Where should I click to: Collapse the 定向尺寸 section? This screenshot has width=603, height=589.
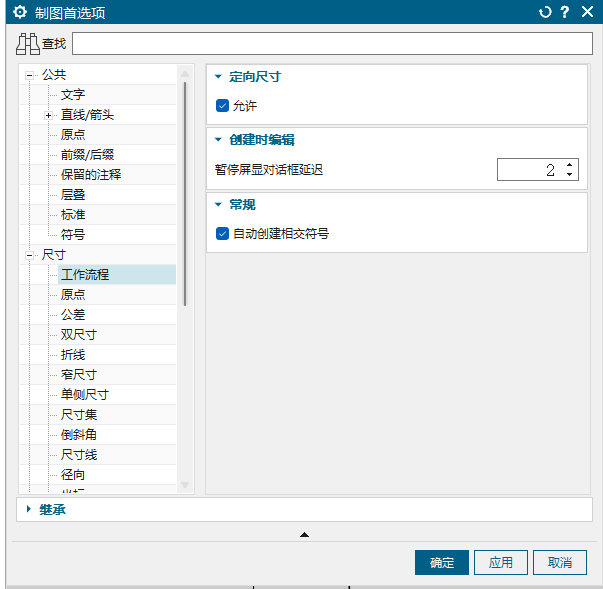pos(218,77)
